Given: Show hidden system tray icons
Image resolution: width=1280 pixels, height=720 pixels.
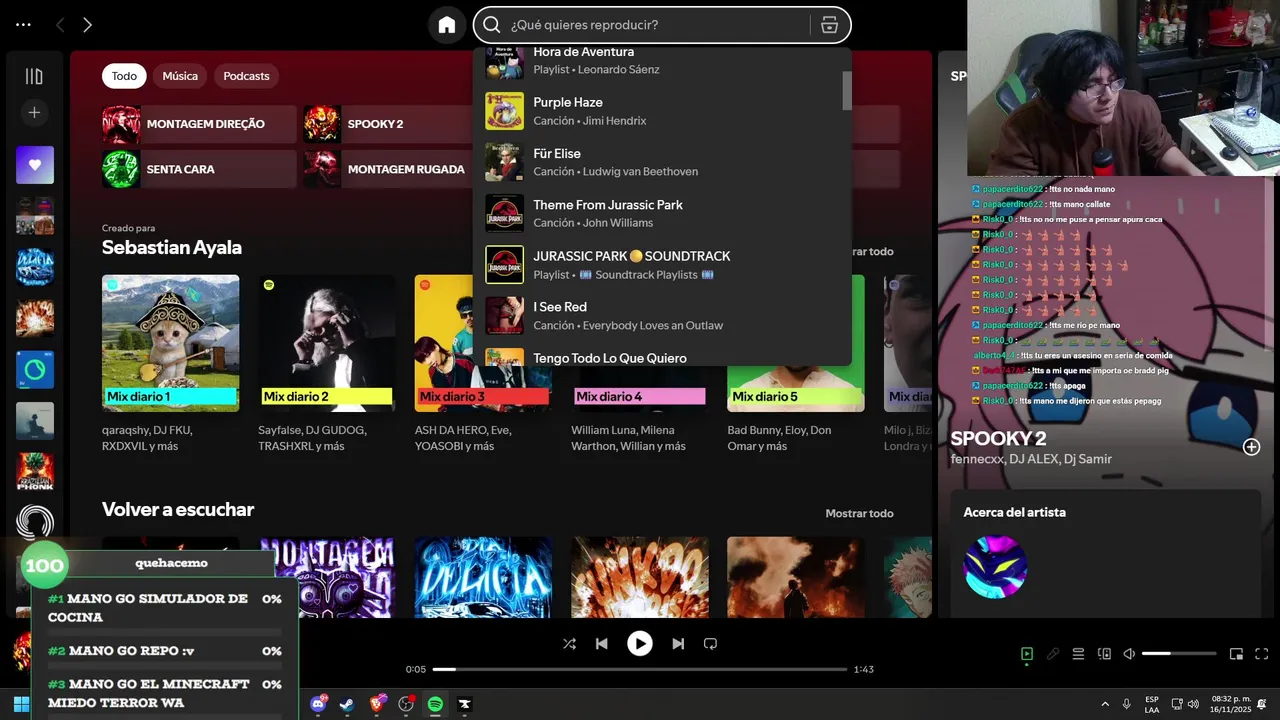Looking at the screenshot, I should point(1105,704).
